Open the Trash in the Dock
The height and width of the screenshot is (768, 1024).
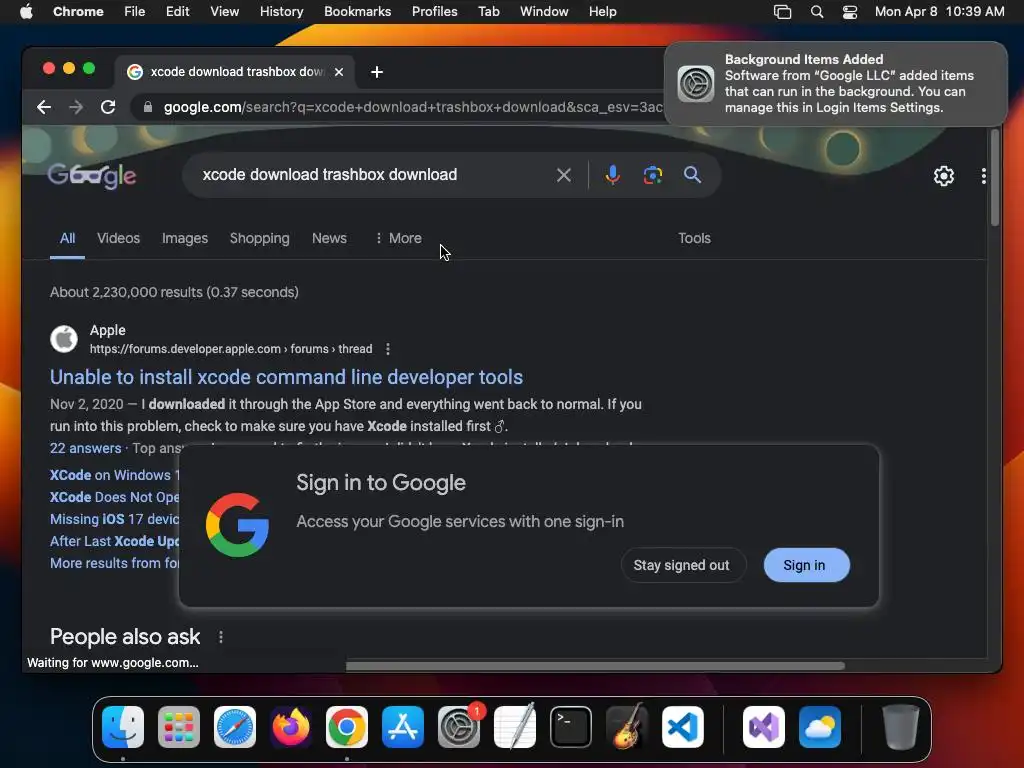[x=901, y=727]
